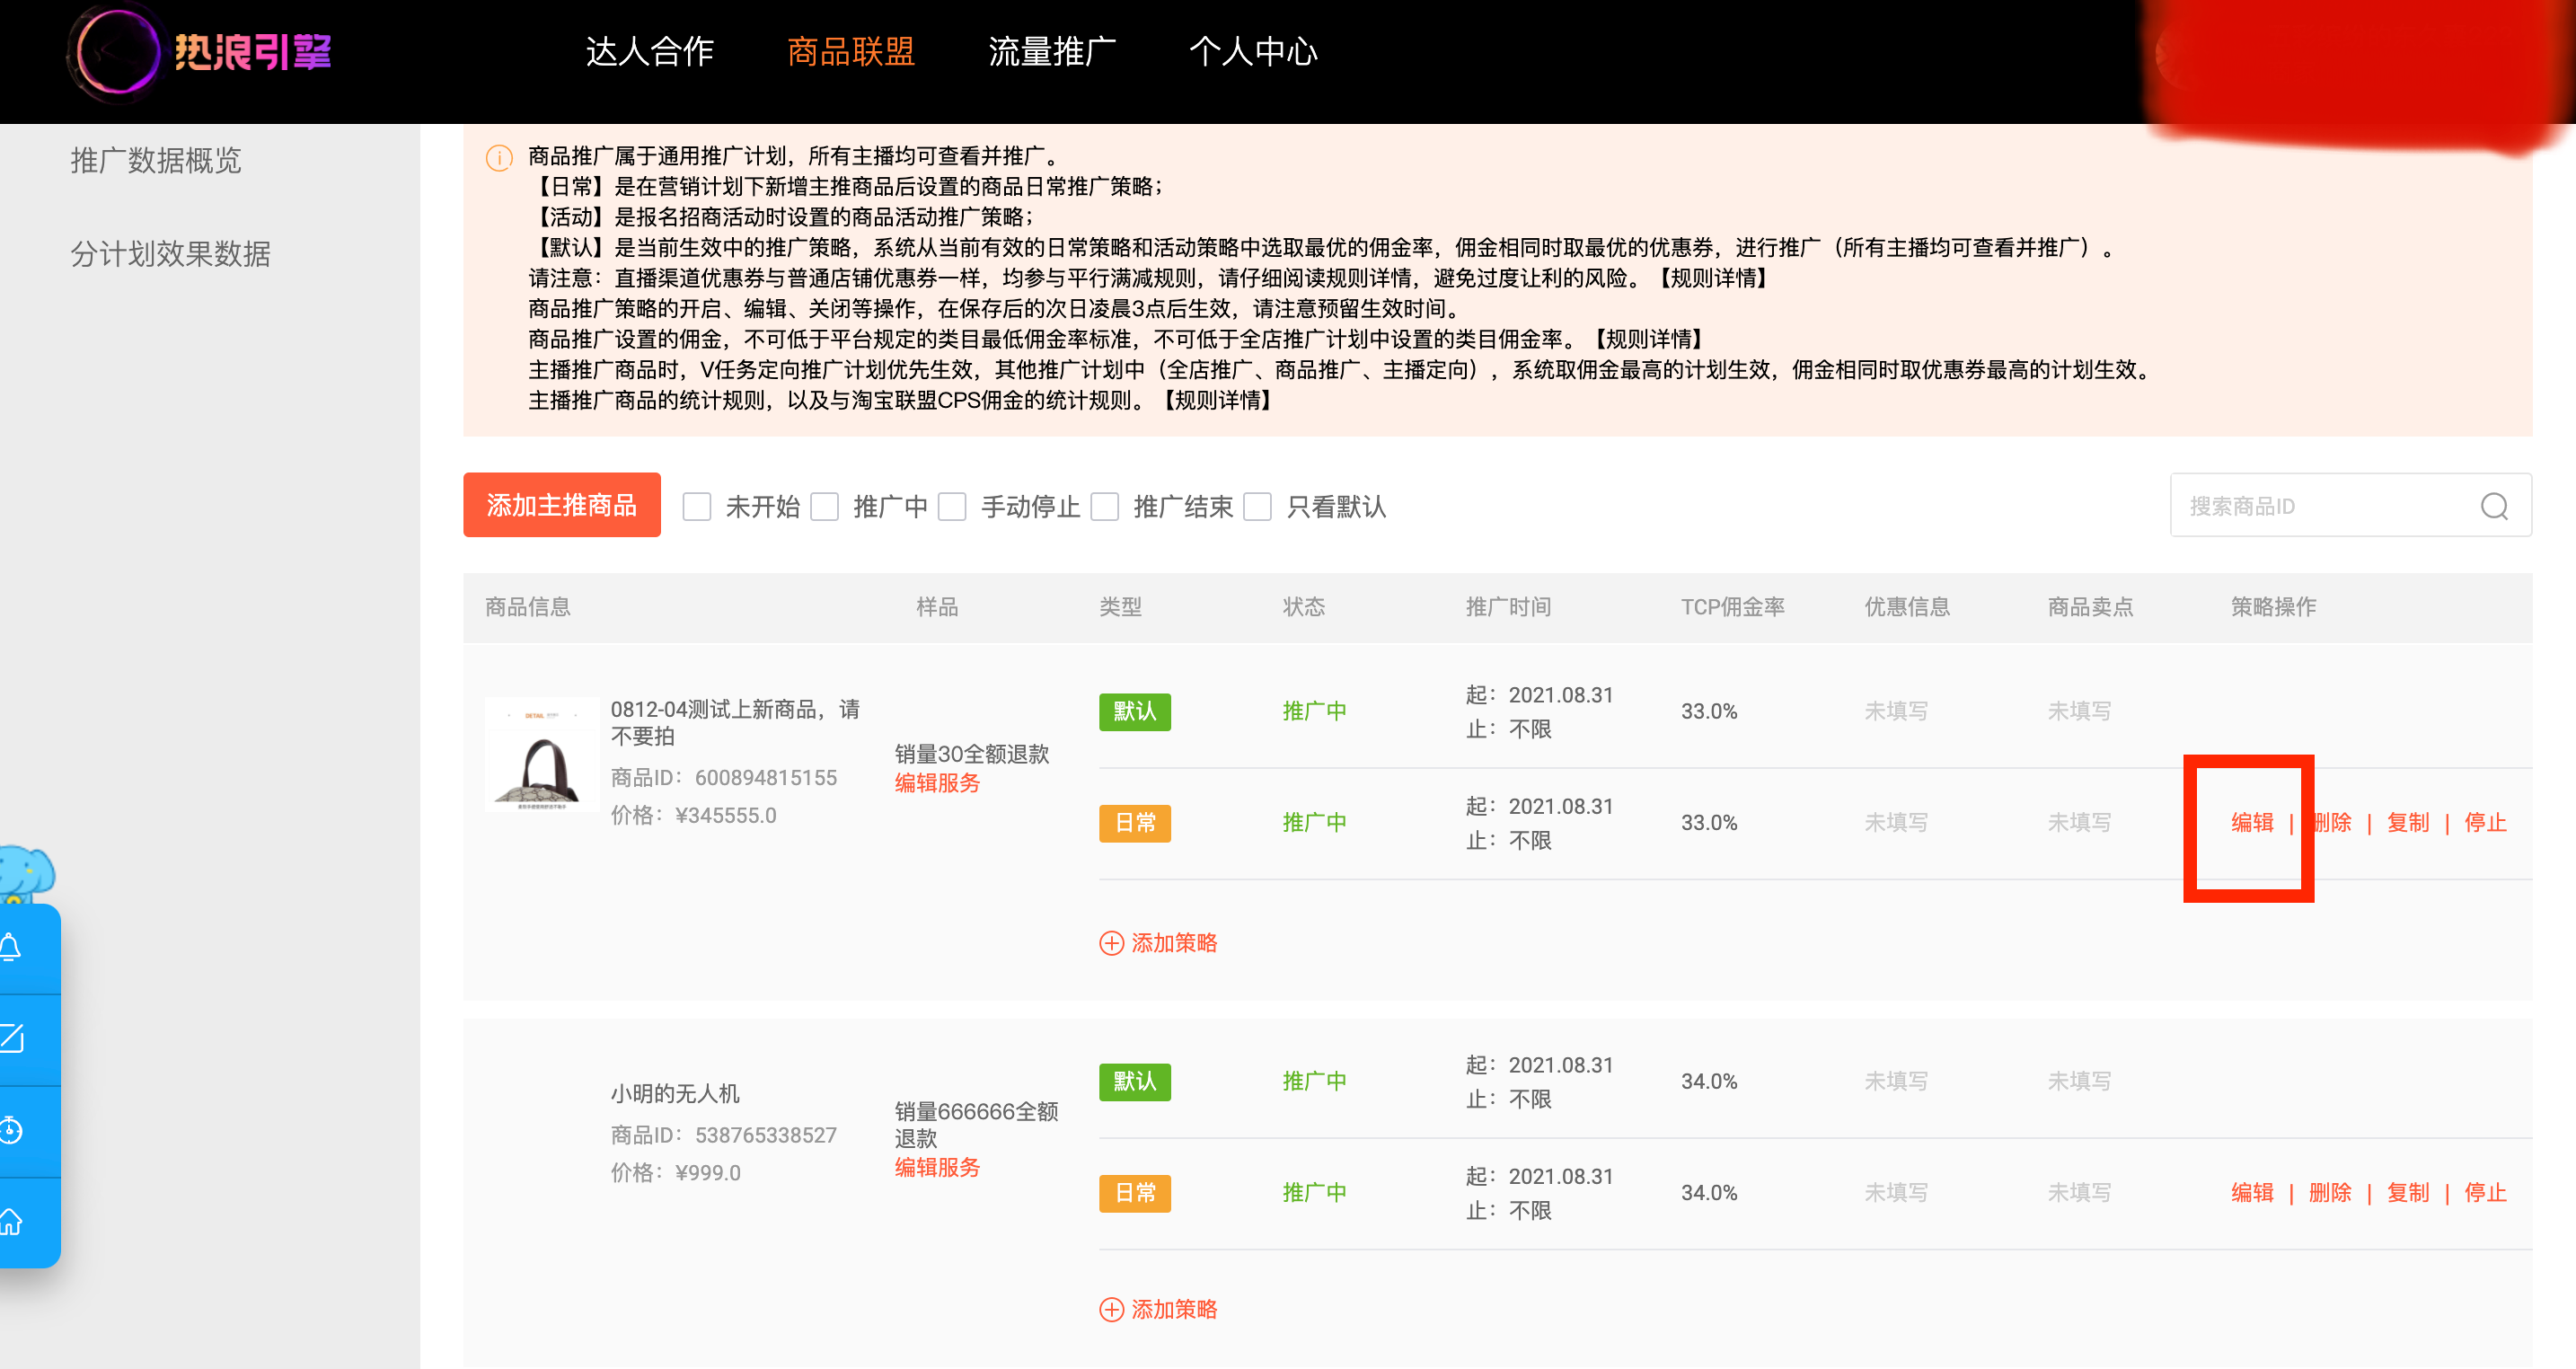Click 34.0% rate in 小明的无人机 默认 row
Image resolution: width=2576 pixels, height=1369 pixels.
coord(1708,1081)
